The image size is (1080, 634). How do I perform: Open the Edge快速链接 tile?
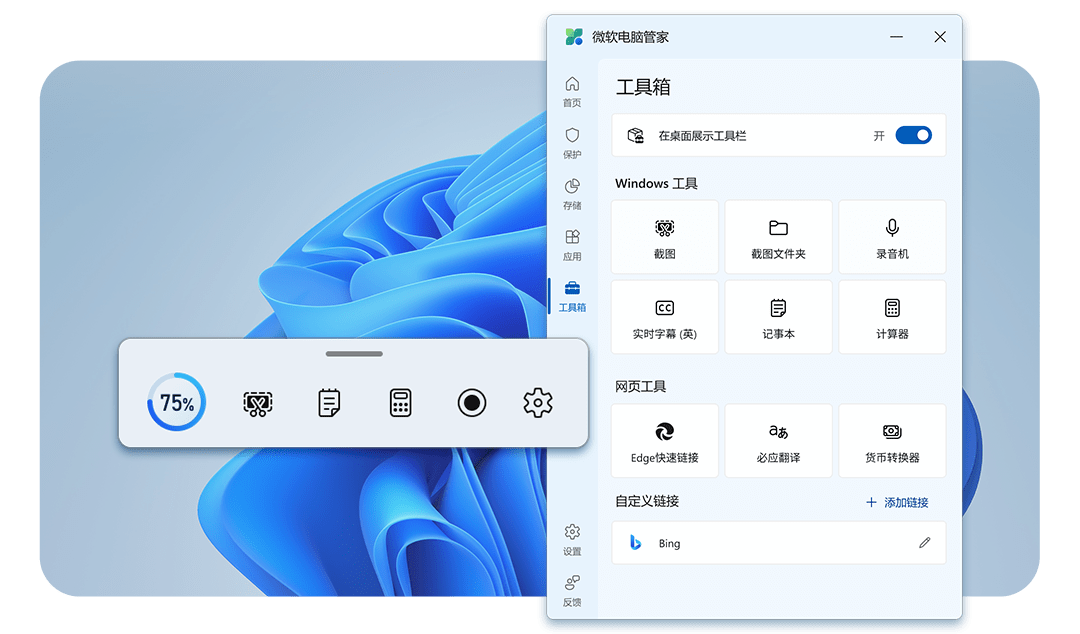tap(665, 441)
